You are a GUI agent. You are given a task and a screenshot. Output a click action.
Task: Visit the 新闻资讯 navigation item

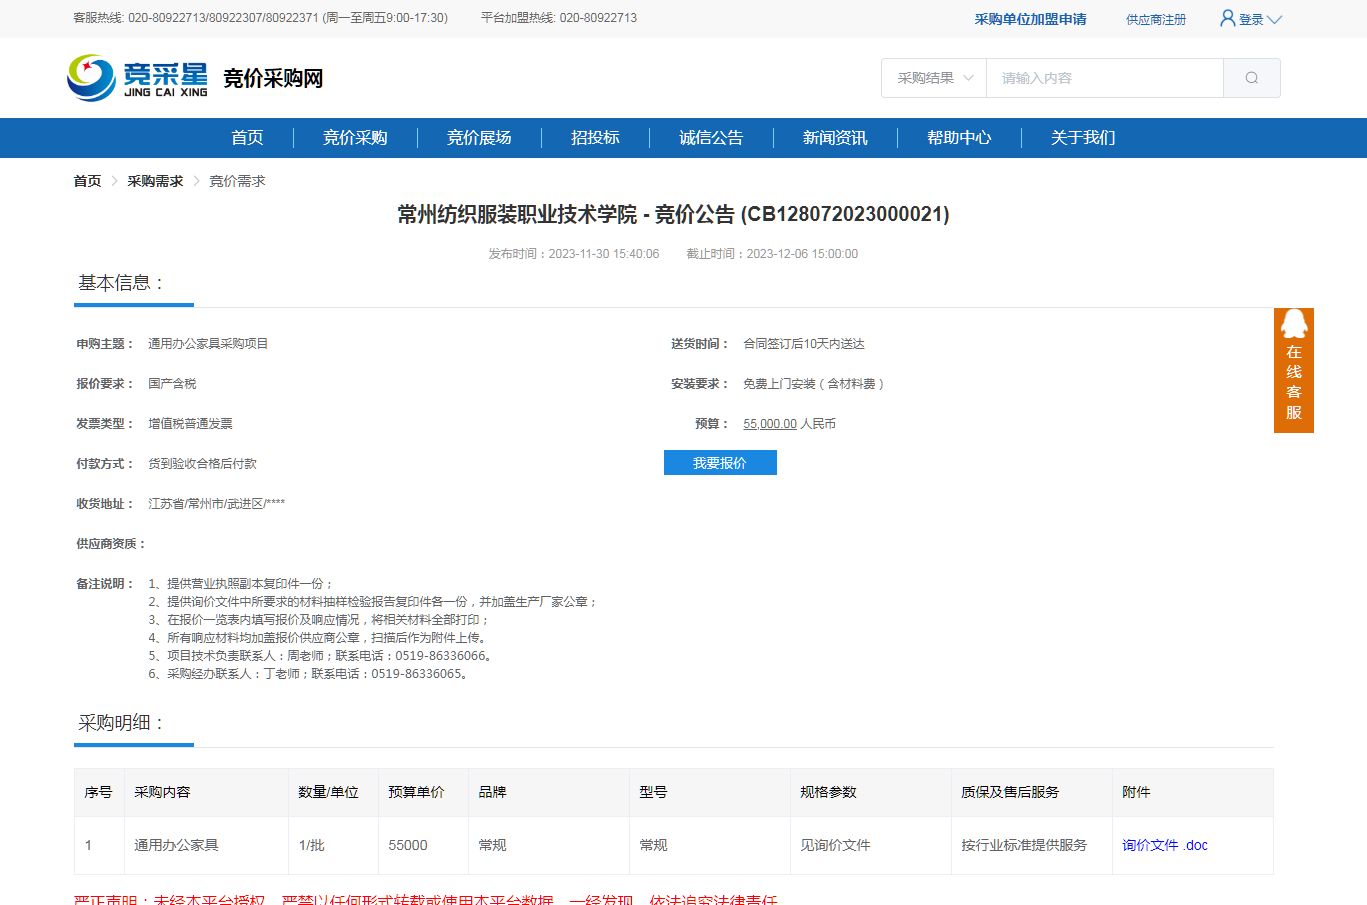835,138
